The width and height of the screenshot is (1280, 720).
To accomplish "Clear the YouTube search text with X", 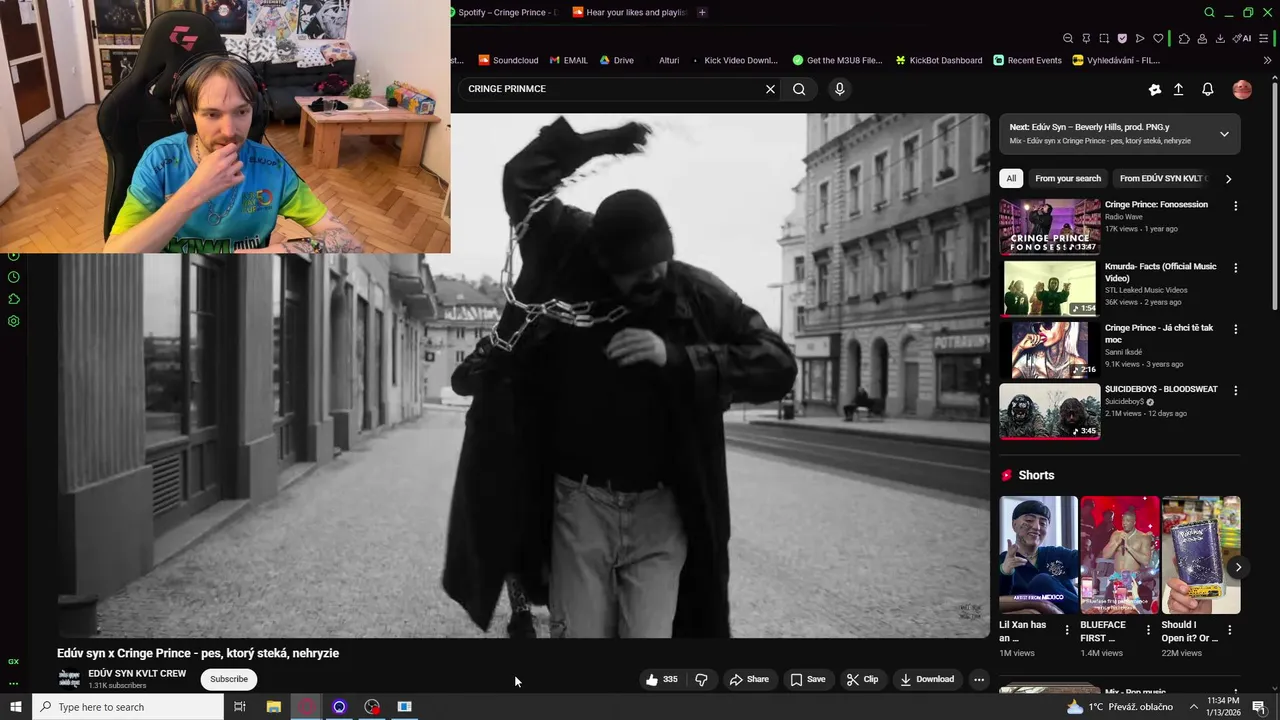I will tap(770, 89).
